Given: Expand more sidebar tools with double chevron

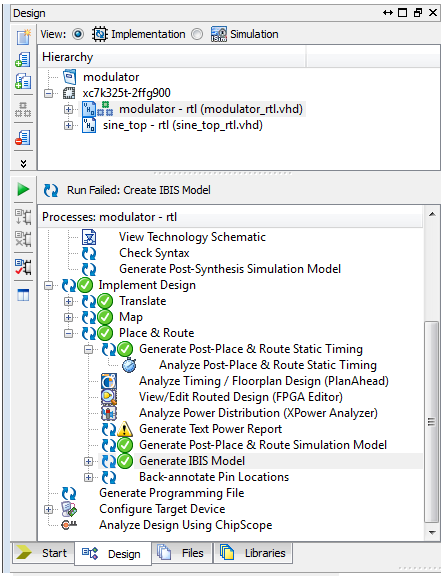Looking at the screenshot, I should click(x=24, y=163).
